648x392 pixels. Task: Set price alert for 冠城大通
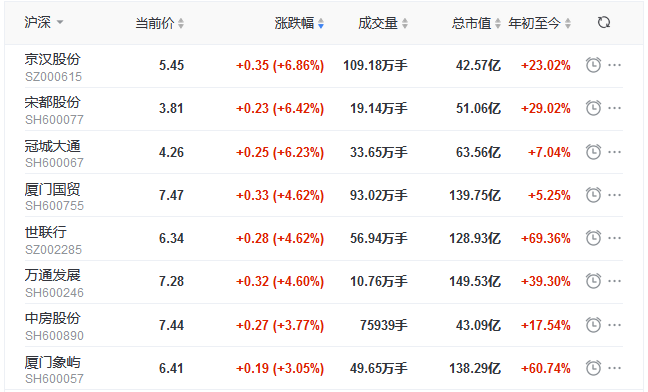click(593, 152)
